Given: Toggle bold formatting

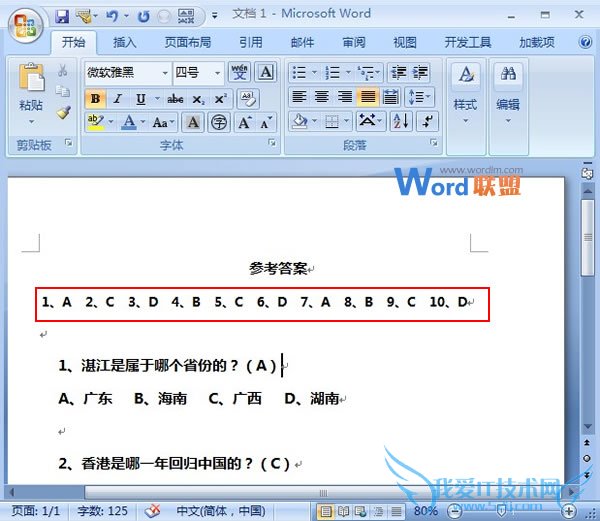Looking at the screenshot, I should (x=95, y=99).
